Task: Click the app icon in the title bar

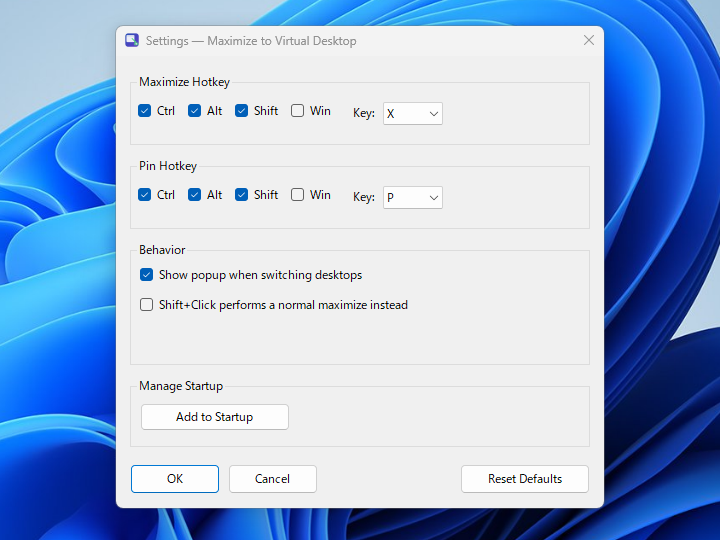Action: [x=132, y=40]
